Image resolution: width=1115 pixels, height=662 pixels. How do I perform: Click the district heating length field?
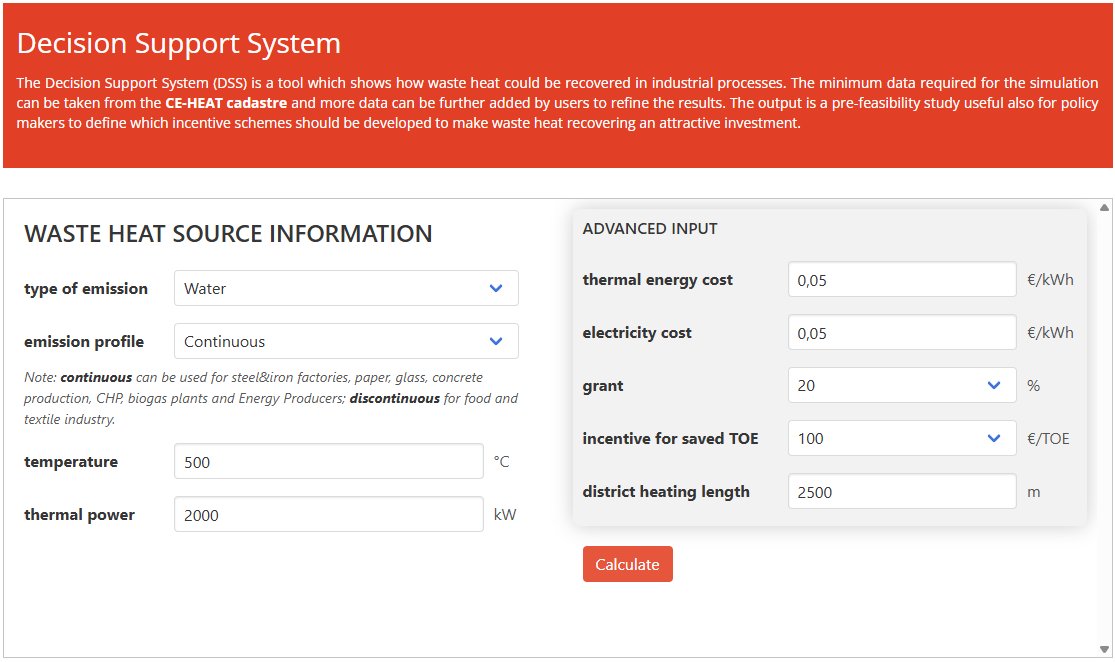click(900, 490)
